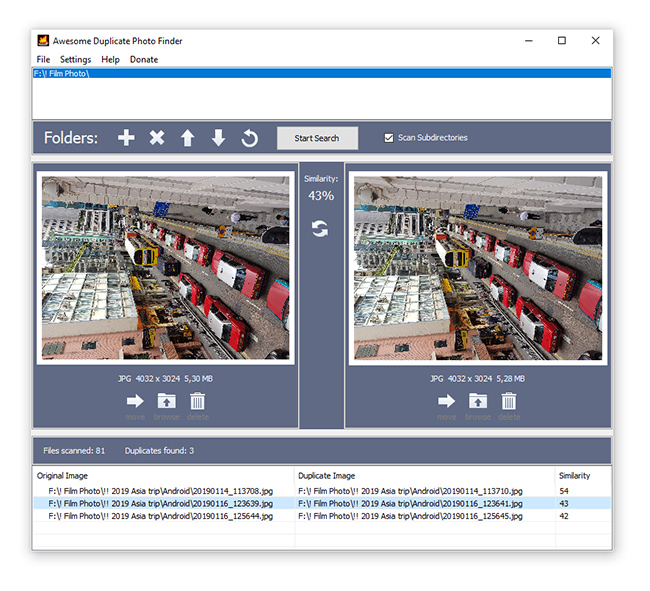
Task: Reset folder list with the circular arrow
Action: (x=250, y=138)
